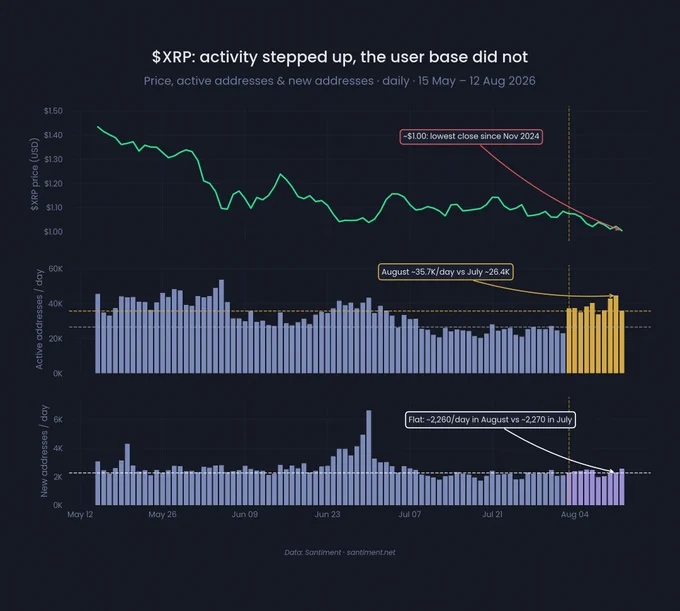Click the Jul 07 x-axis date label

click(x=409, y=515)
